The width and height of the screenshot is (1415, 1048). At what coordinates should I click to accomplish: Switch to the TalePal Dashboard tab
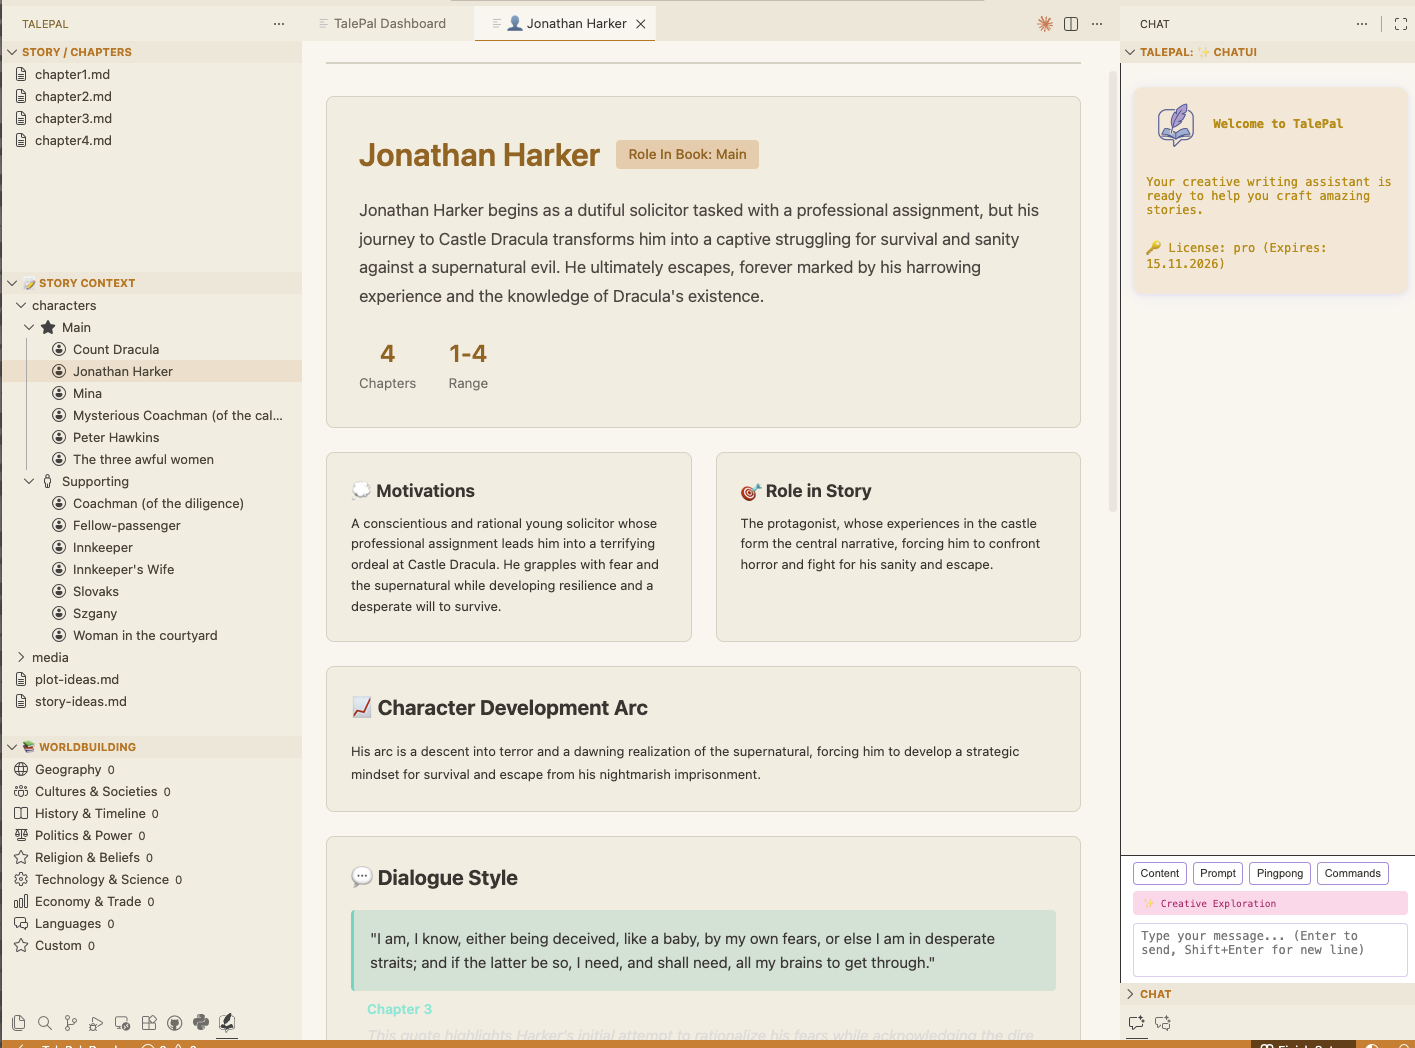[389, 23]
